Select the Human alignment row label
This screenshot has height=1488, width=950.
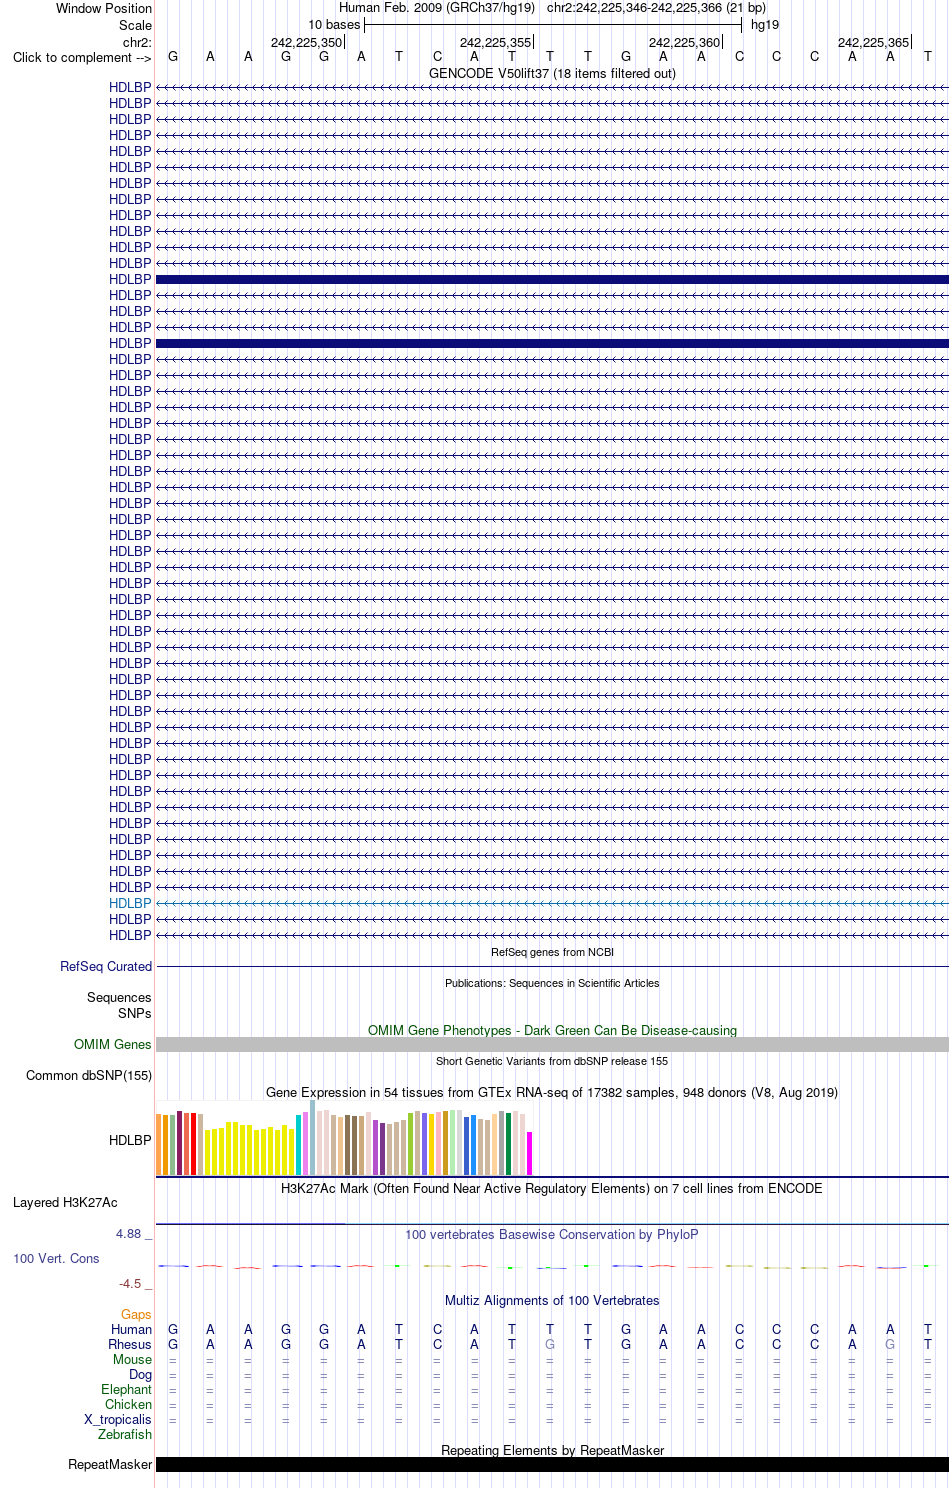[132, 1329]
